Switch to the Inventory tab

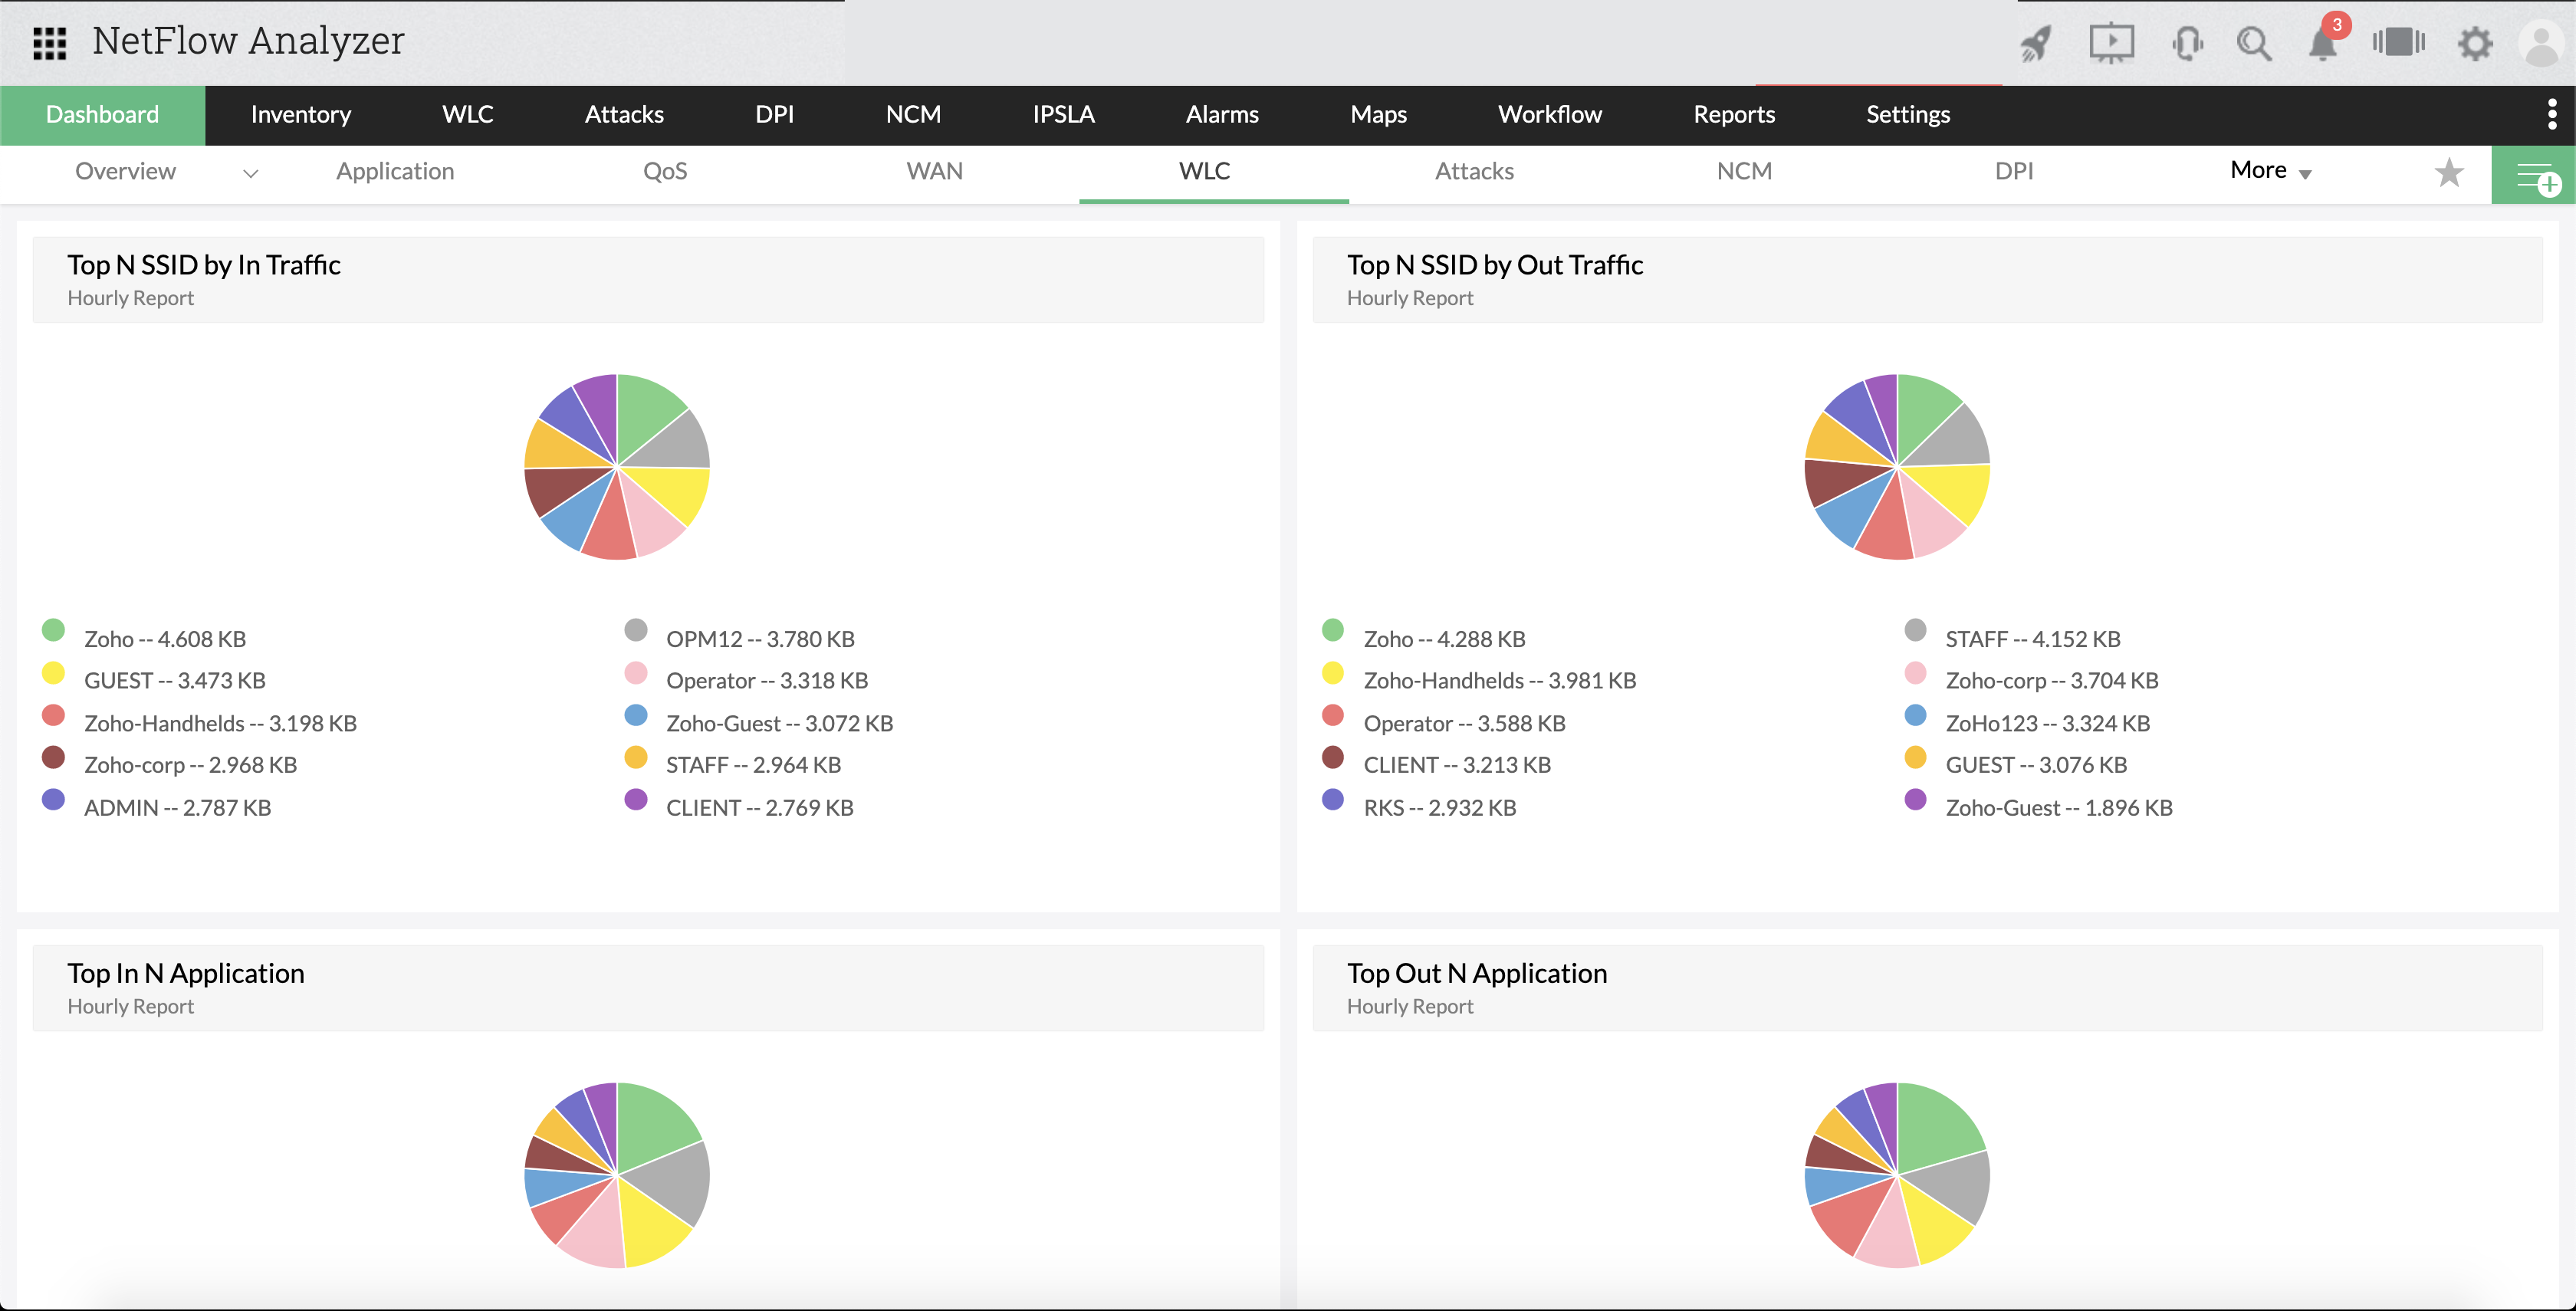tap(300, 115)
